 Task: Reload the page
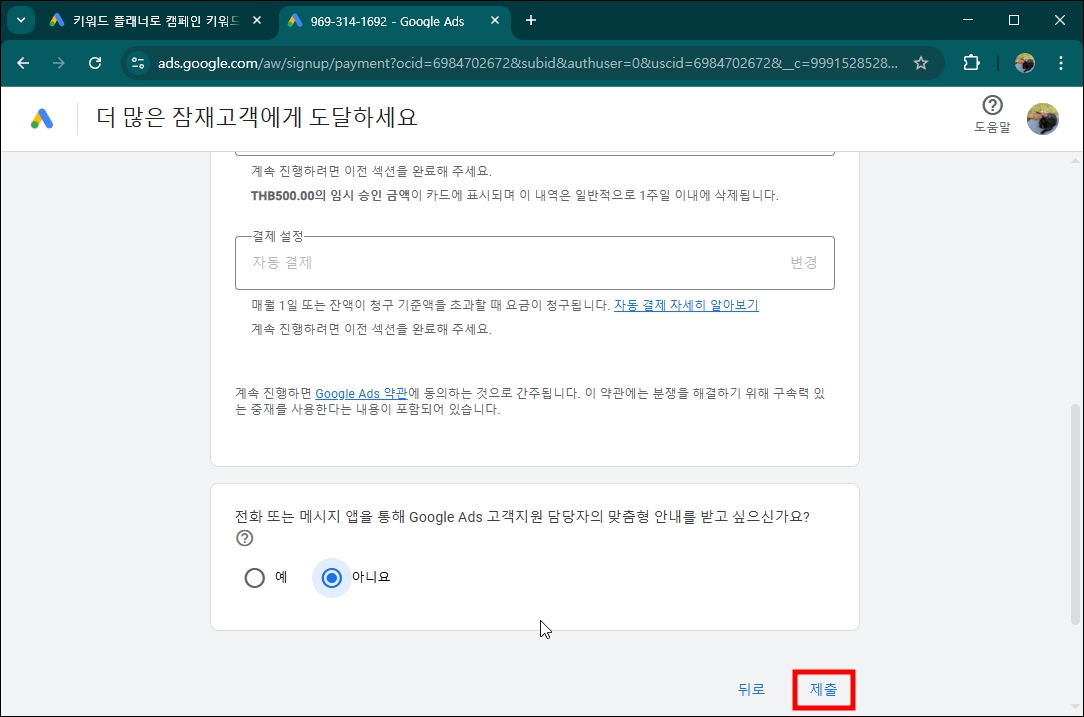pos(95,62)
